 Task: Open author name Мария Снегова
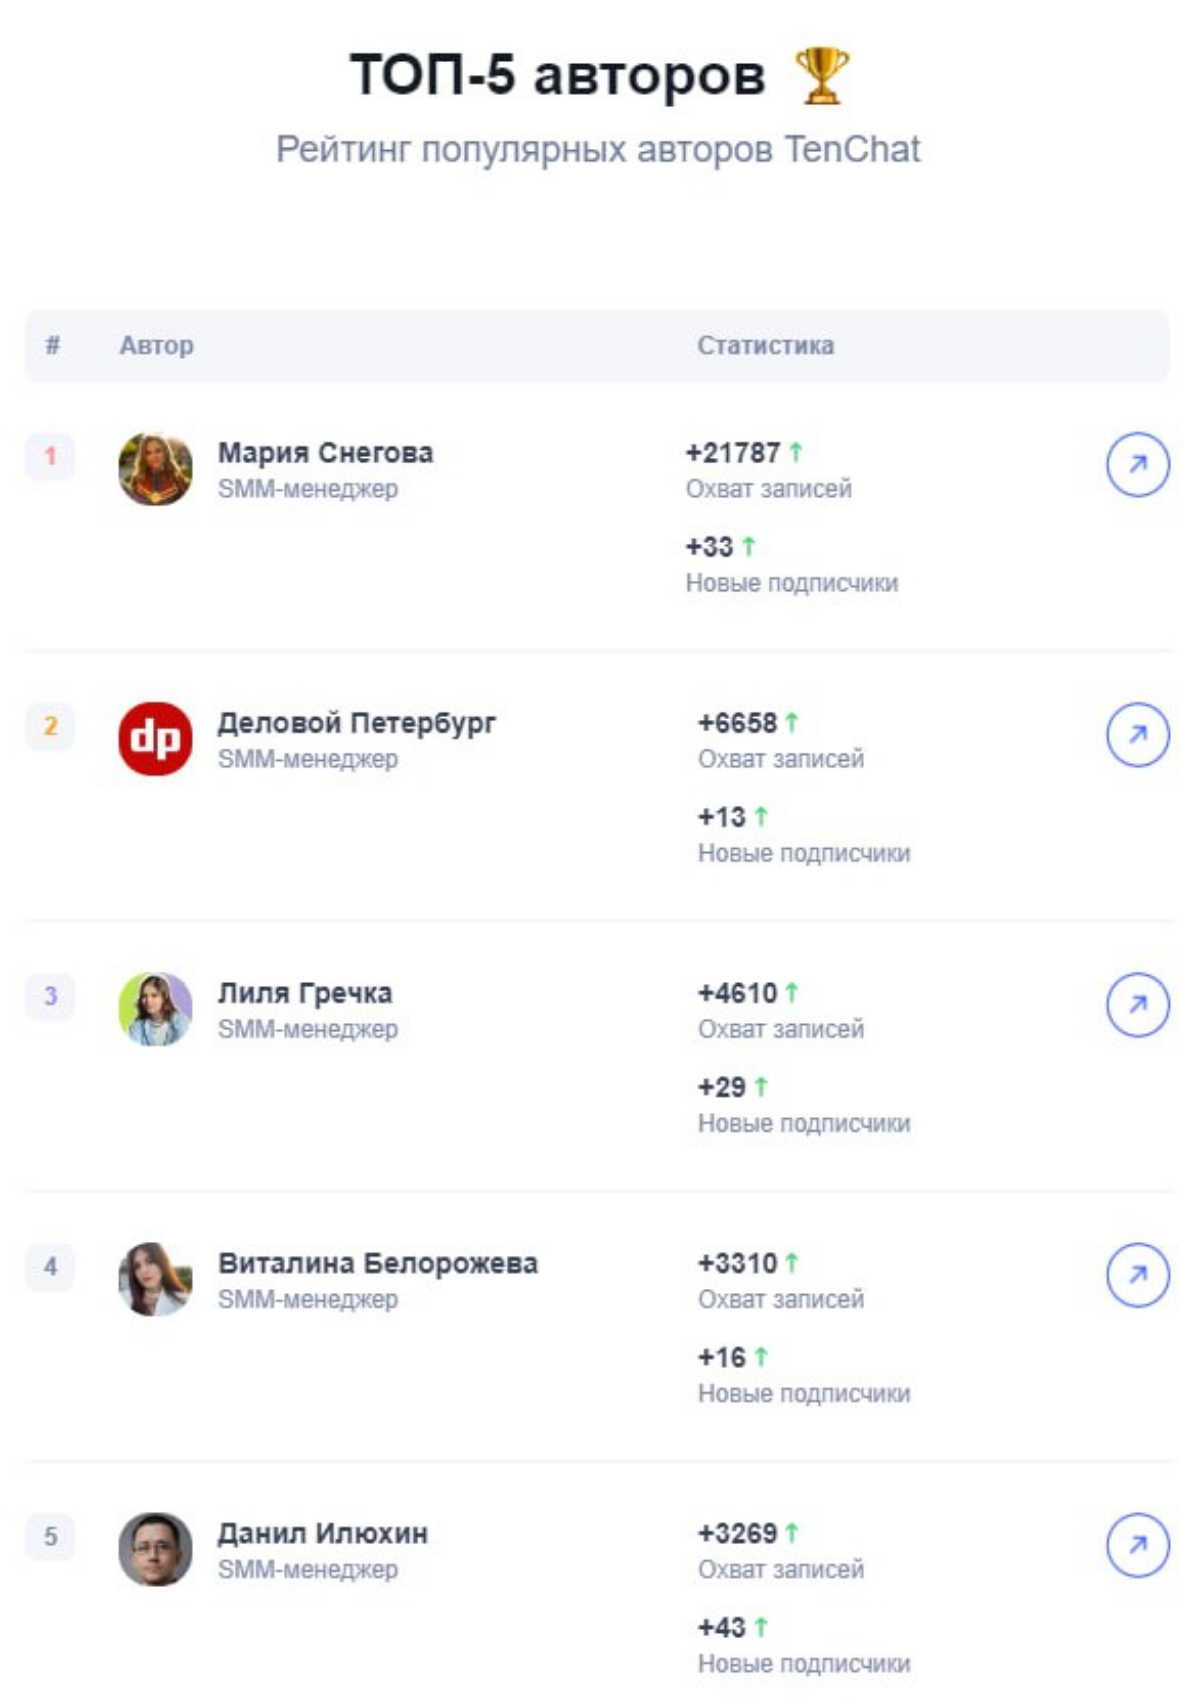coord(325,453)
